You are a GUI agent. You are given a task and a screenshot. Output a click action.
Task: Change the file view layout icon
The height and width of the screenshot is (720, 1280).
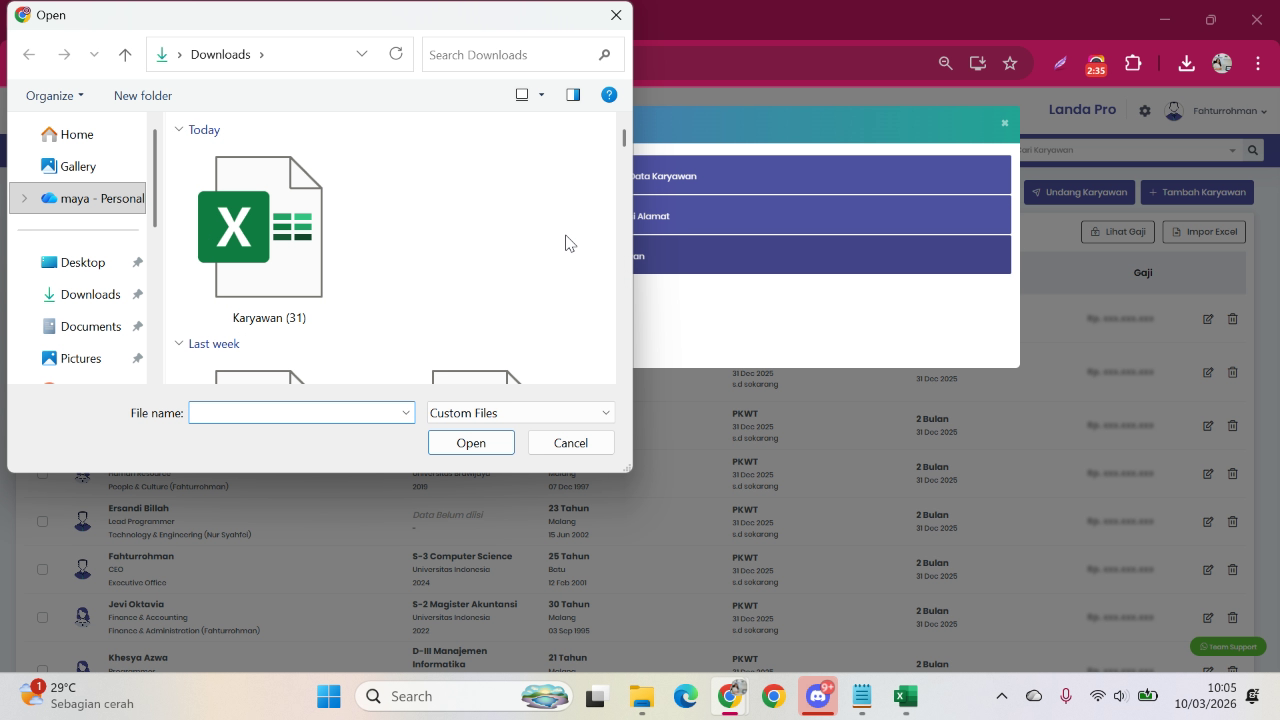tap(522, 95)
